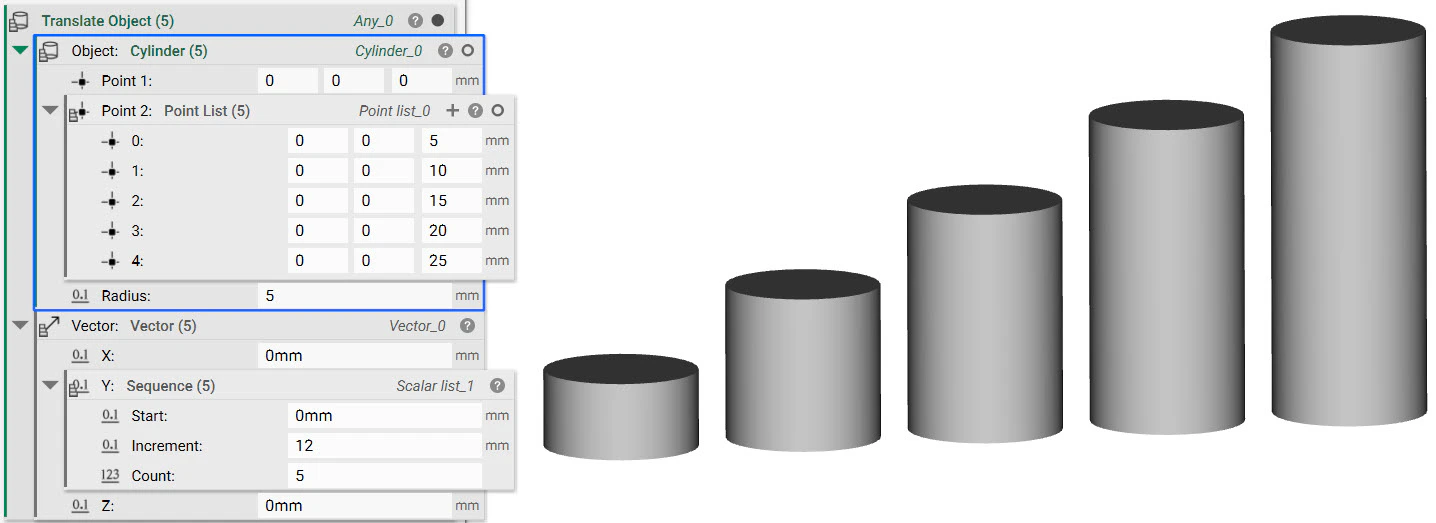Image resolution: width=1436 pixels, height=523 pixels.
Task: Click point icon for list item 4
Action: click(x=111, y=261)
